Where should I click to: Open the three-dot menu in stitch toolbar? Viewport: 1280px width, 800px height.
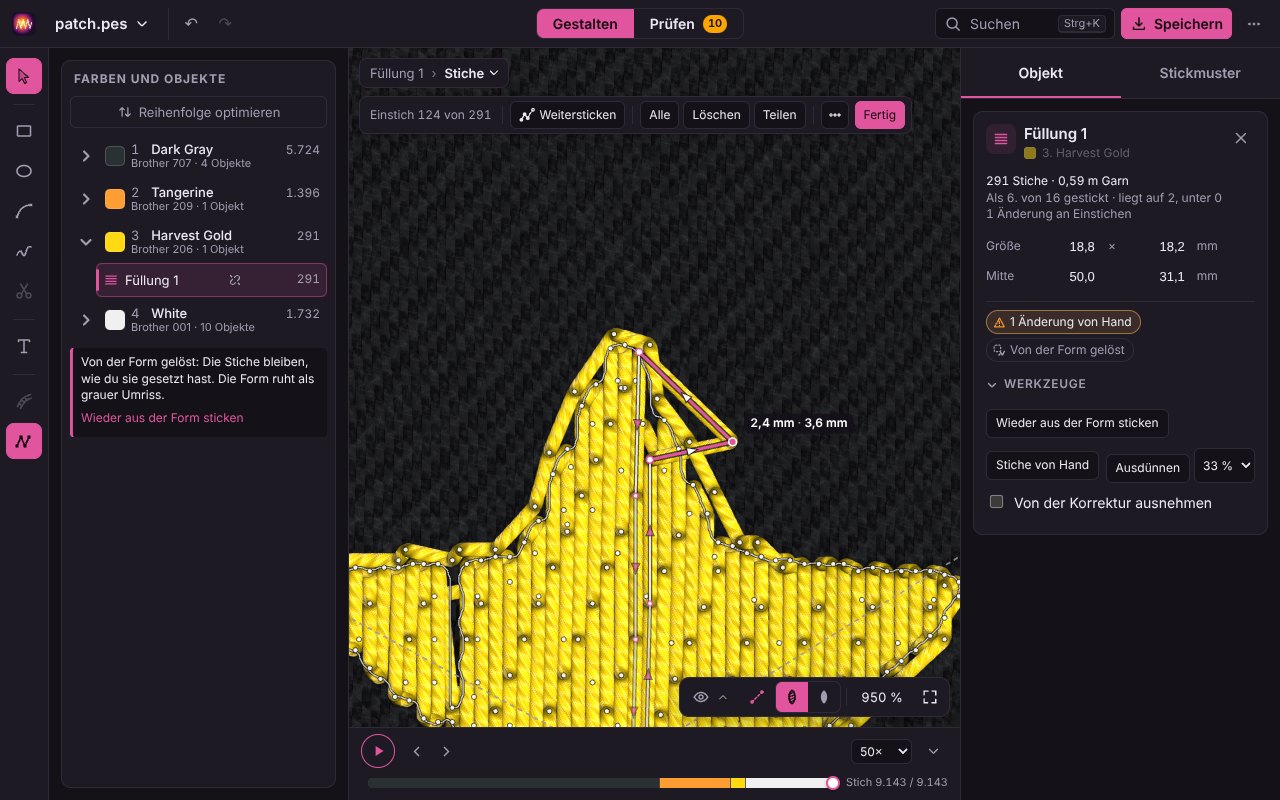click(834, 115)
